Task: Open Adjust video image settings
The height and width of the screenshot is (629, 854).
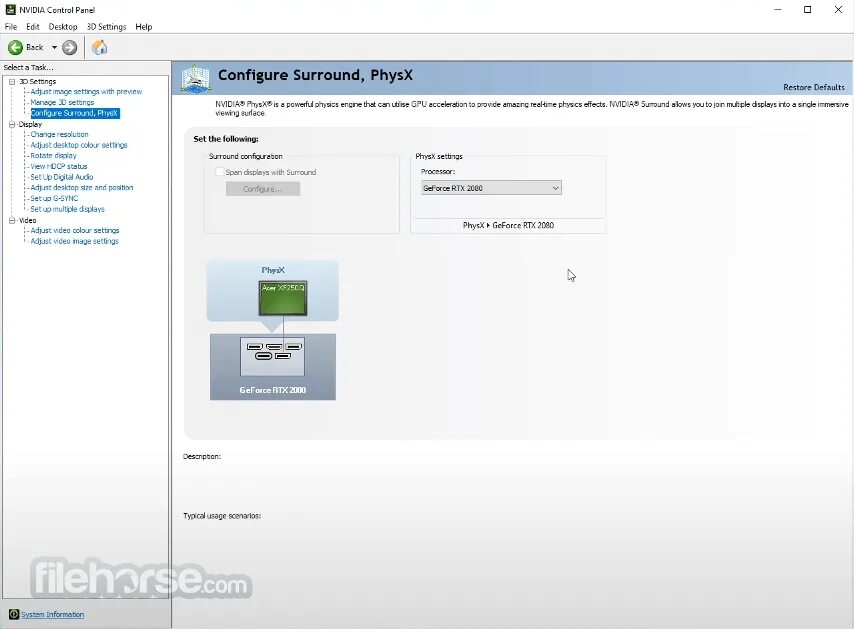Action: (x=75, y=241)
